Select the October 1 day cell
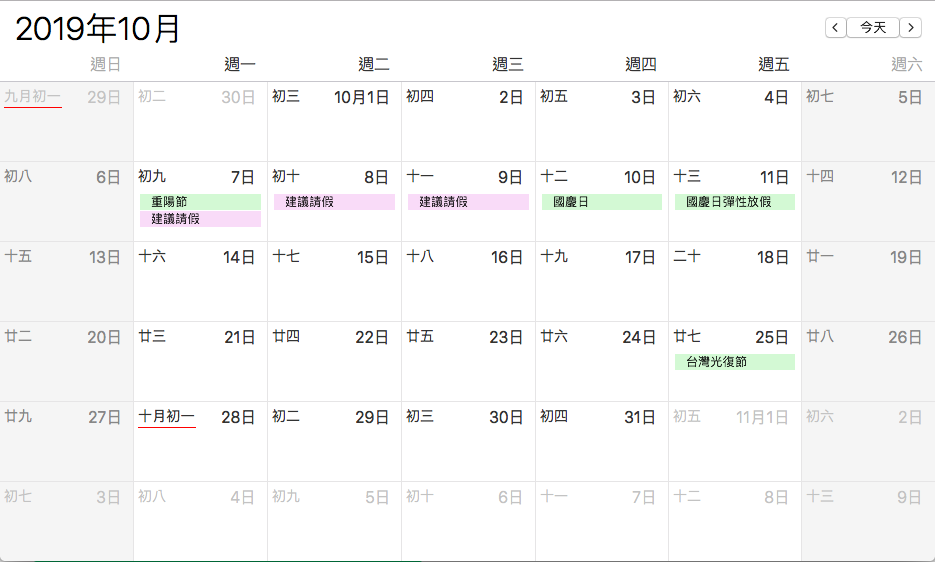935x562 pixels. click(335, 122)
